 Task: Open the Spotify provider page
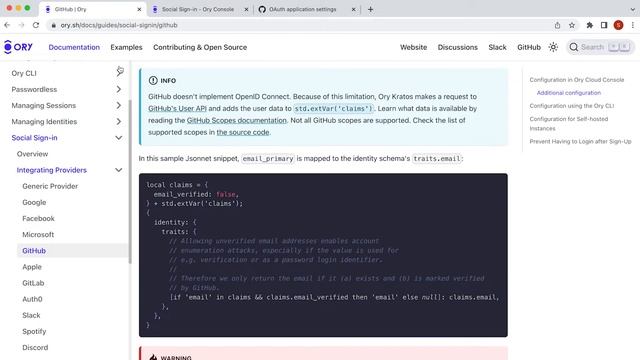[x=34, y=331]
